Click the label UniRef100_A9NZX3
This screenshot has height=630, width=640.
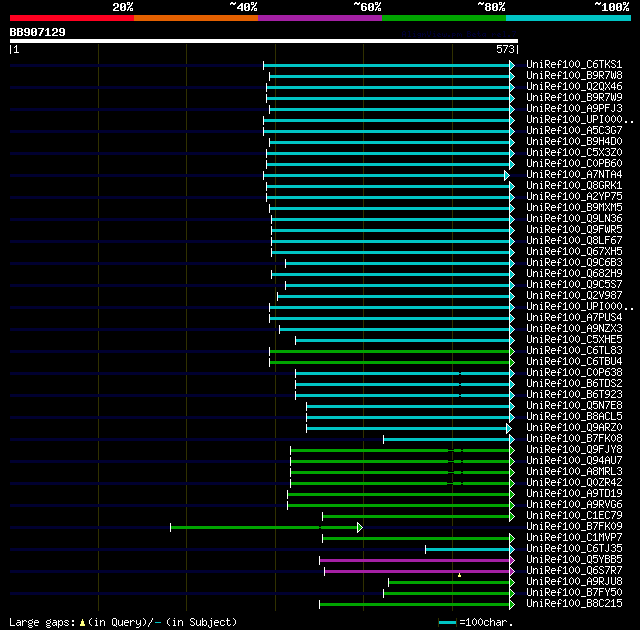[574, 329]
